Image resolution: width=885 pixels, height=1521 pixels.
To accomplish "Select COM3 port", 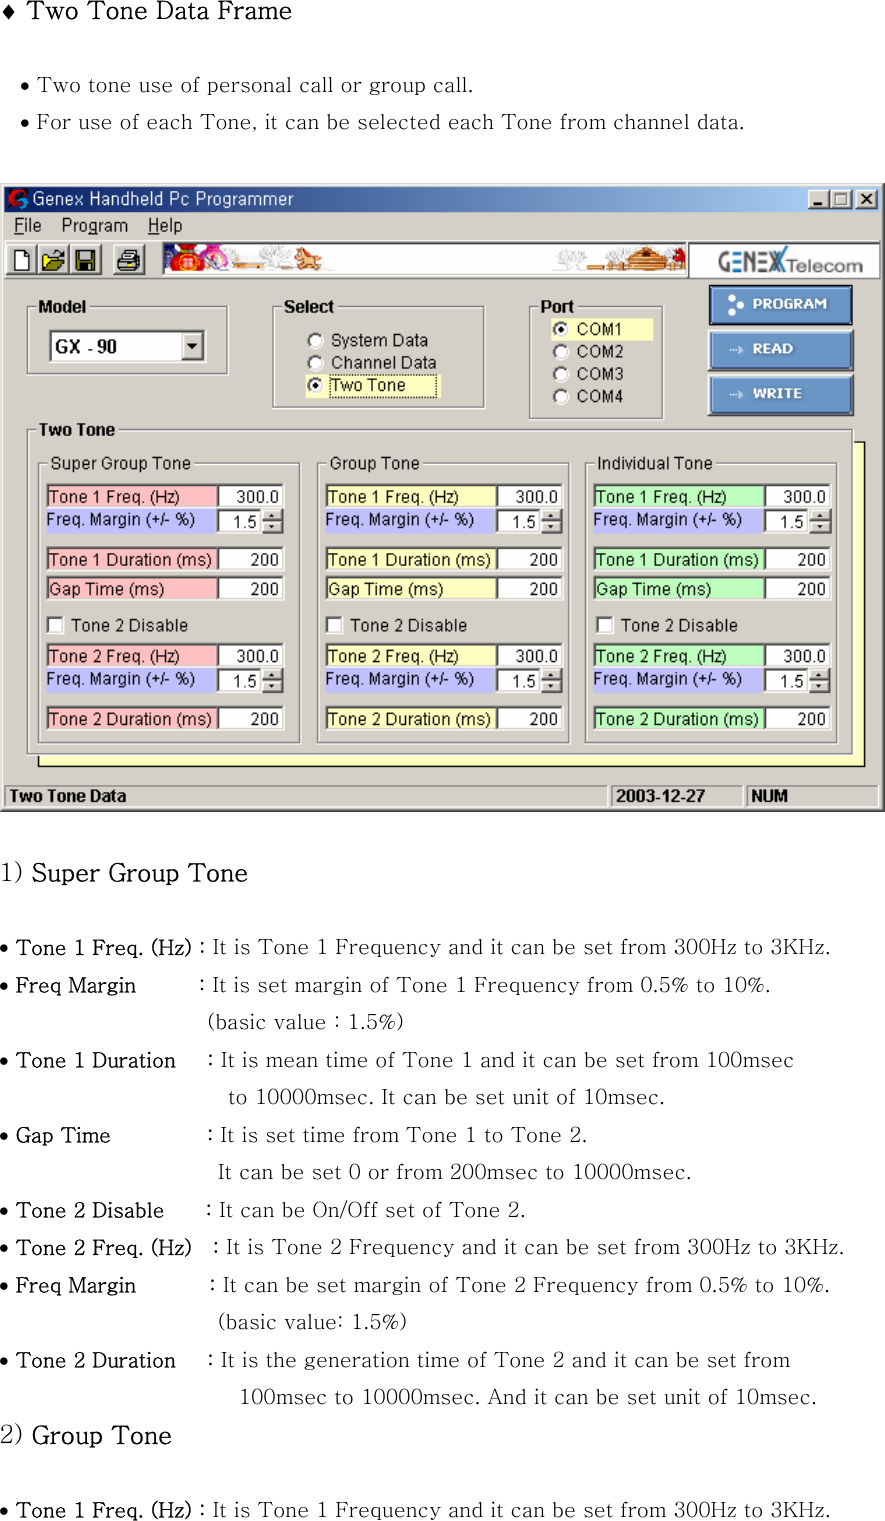I will tap(561, 373).
